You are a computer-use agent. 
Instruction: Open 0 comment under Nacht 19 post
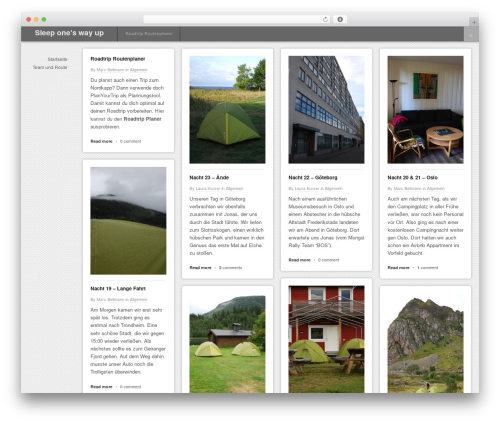tap(131, 387)
